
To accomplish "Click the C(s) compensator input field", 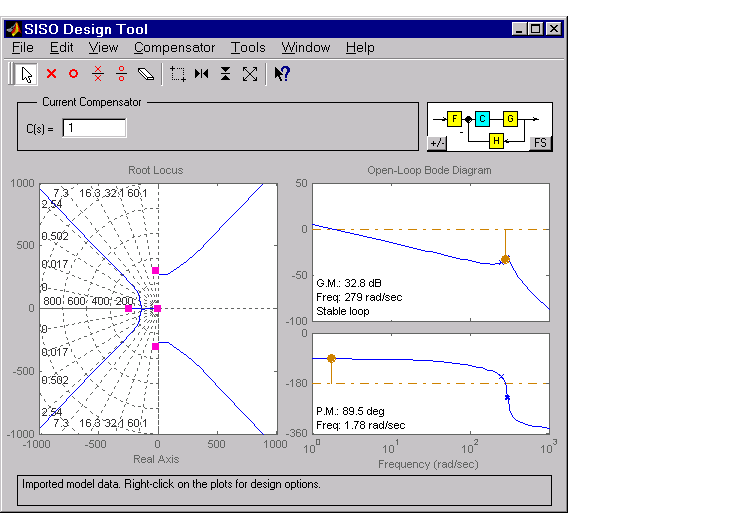I will [x=94, y=128].
